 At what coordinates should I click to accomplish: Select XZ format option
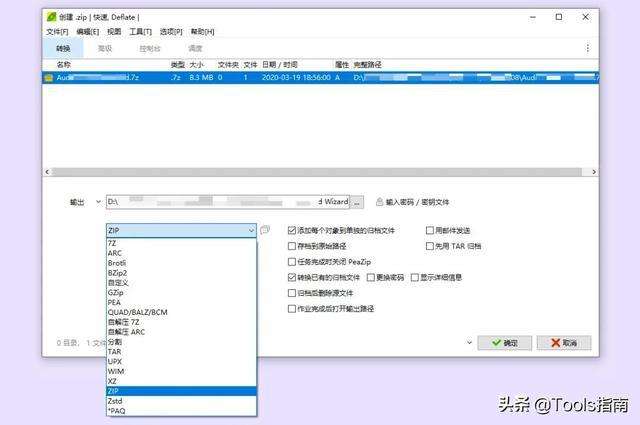181,381
